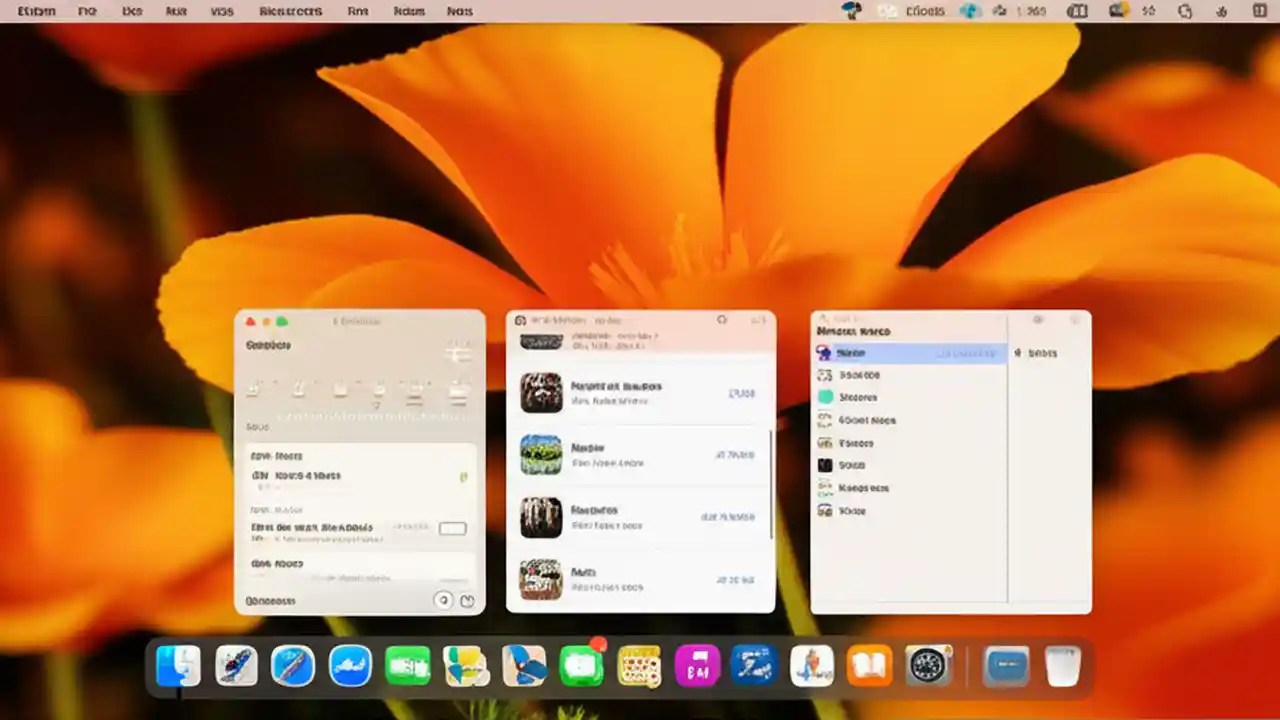Select the magnifying glass search icon in left window
Viewport: 1280px width, 720px height.
(445, 599)
